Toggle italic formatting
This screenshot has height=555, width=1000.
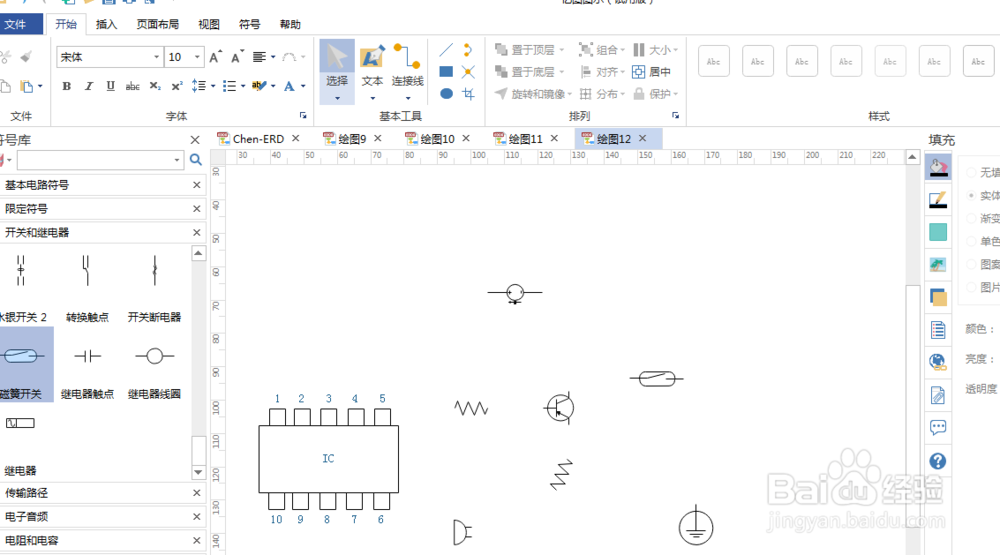pos(89,85)
